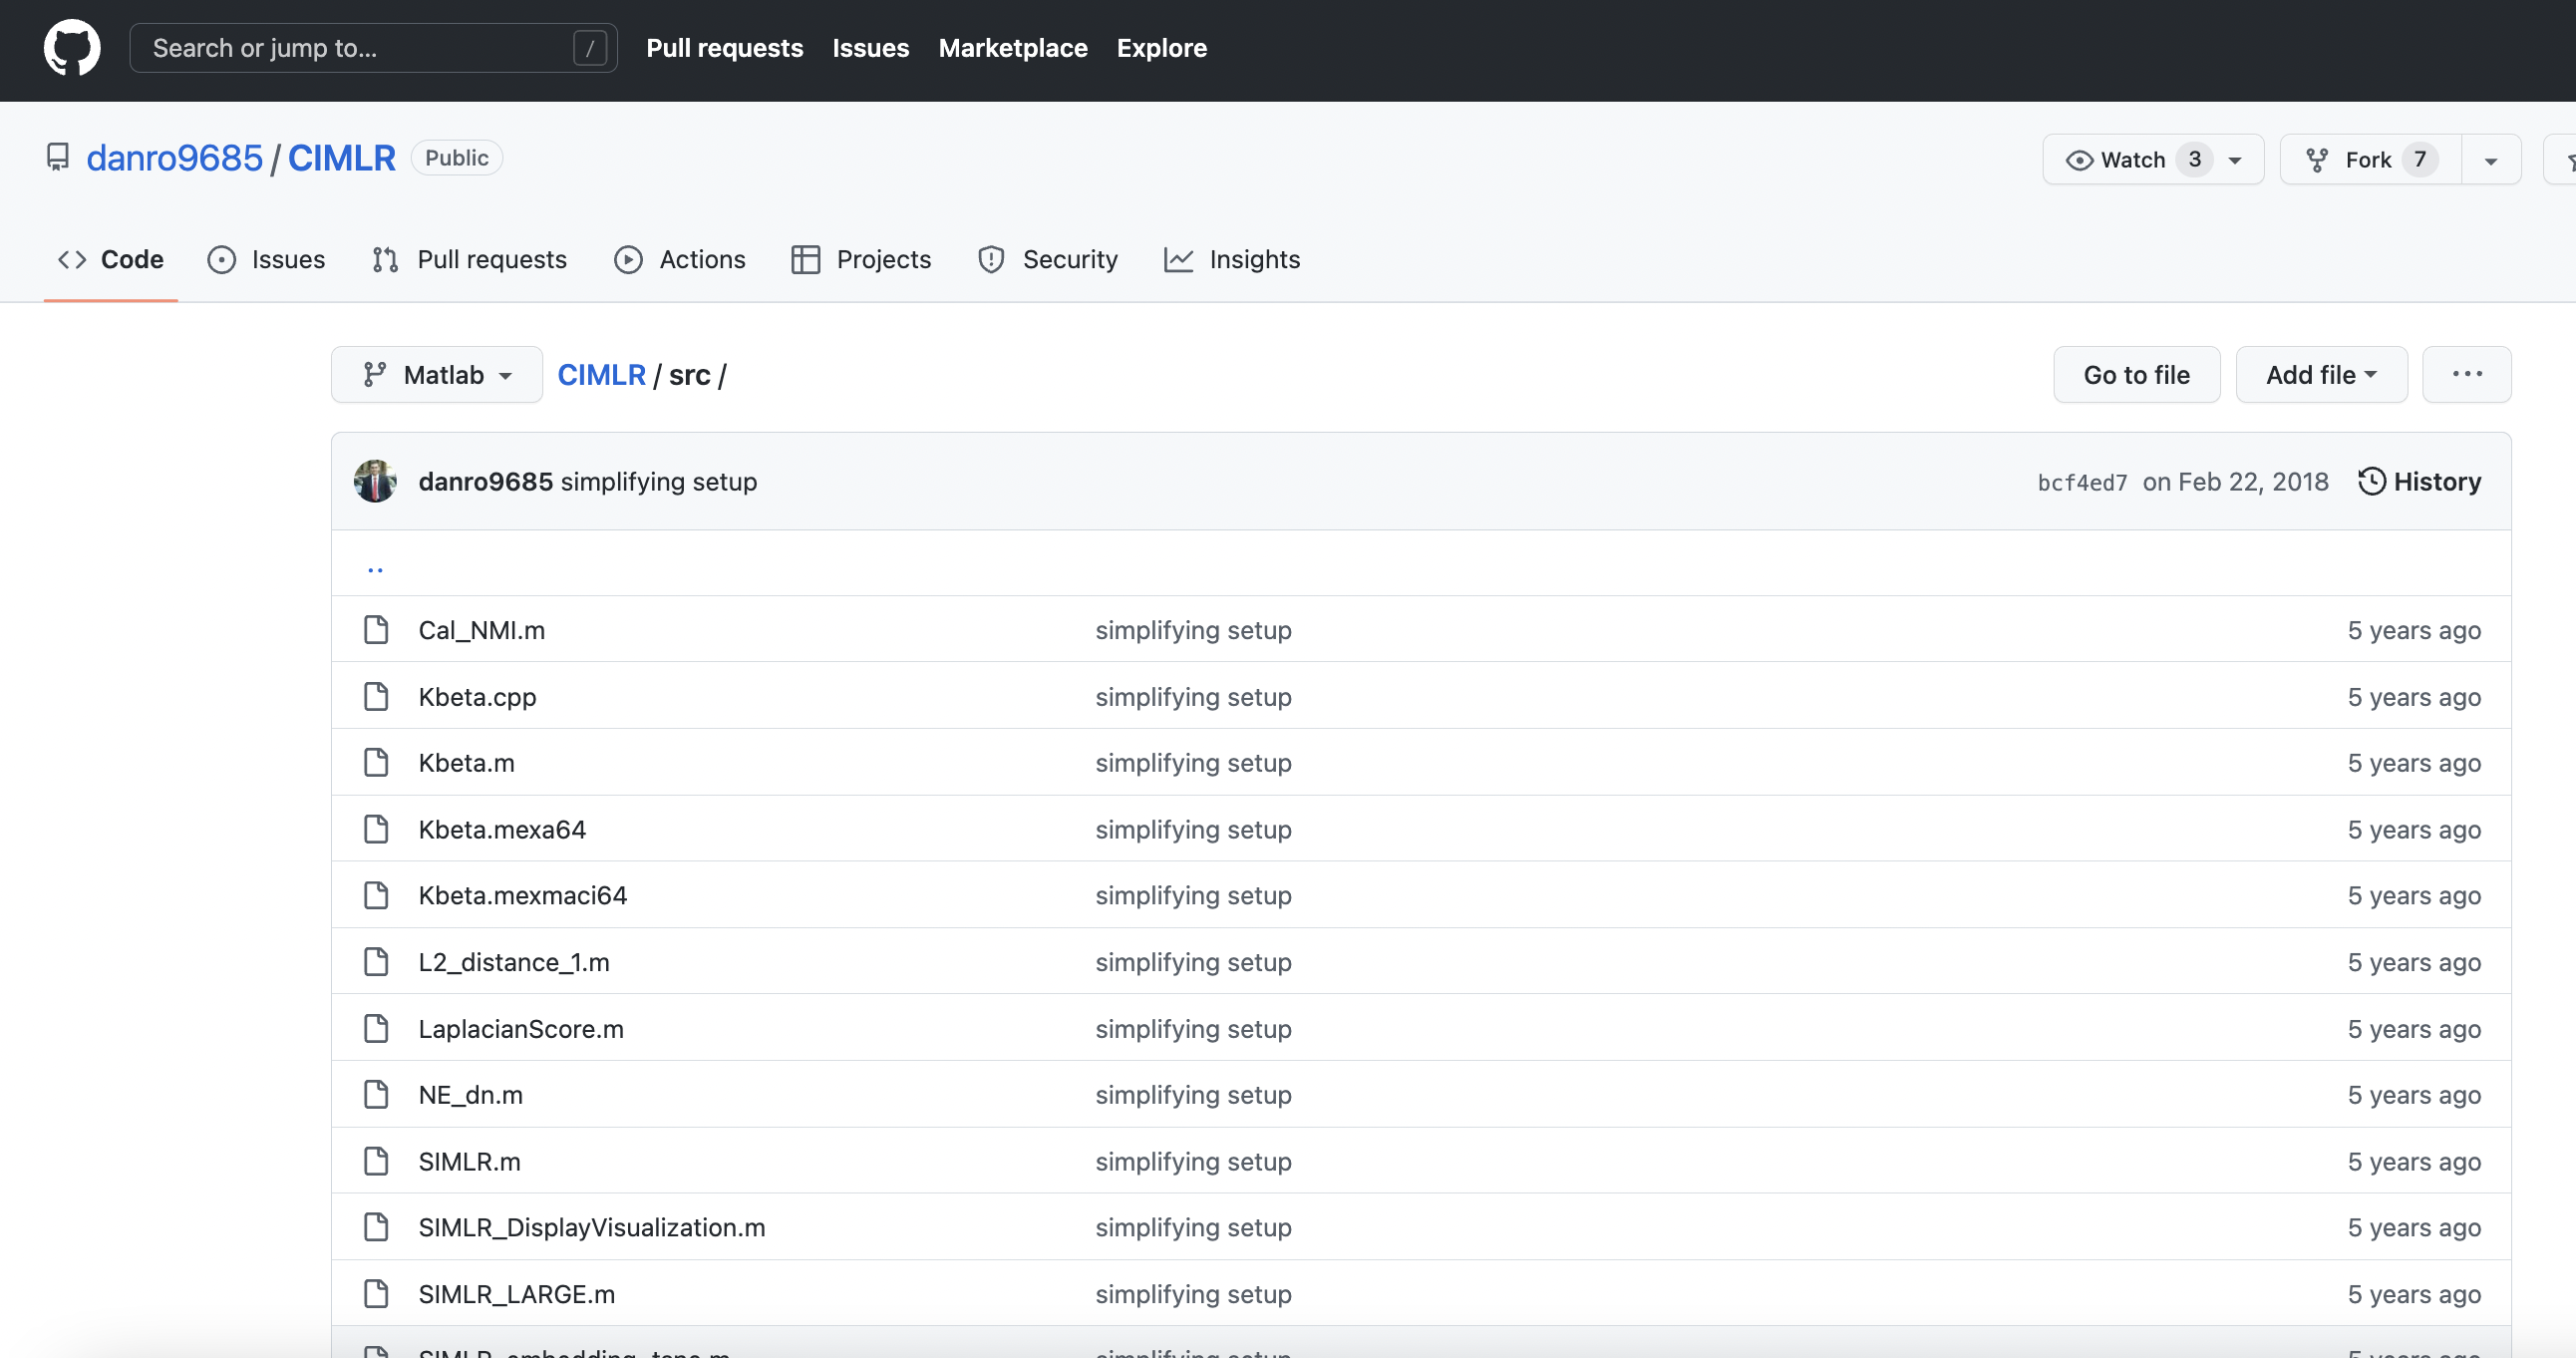
Task: Expand the Add file menu
Action: point(2320,374)
